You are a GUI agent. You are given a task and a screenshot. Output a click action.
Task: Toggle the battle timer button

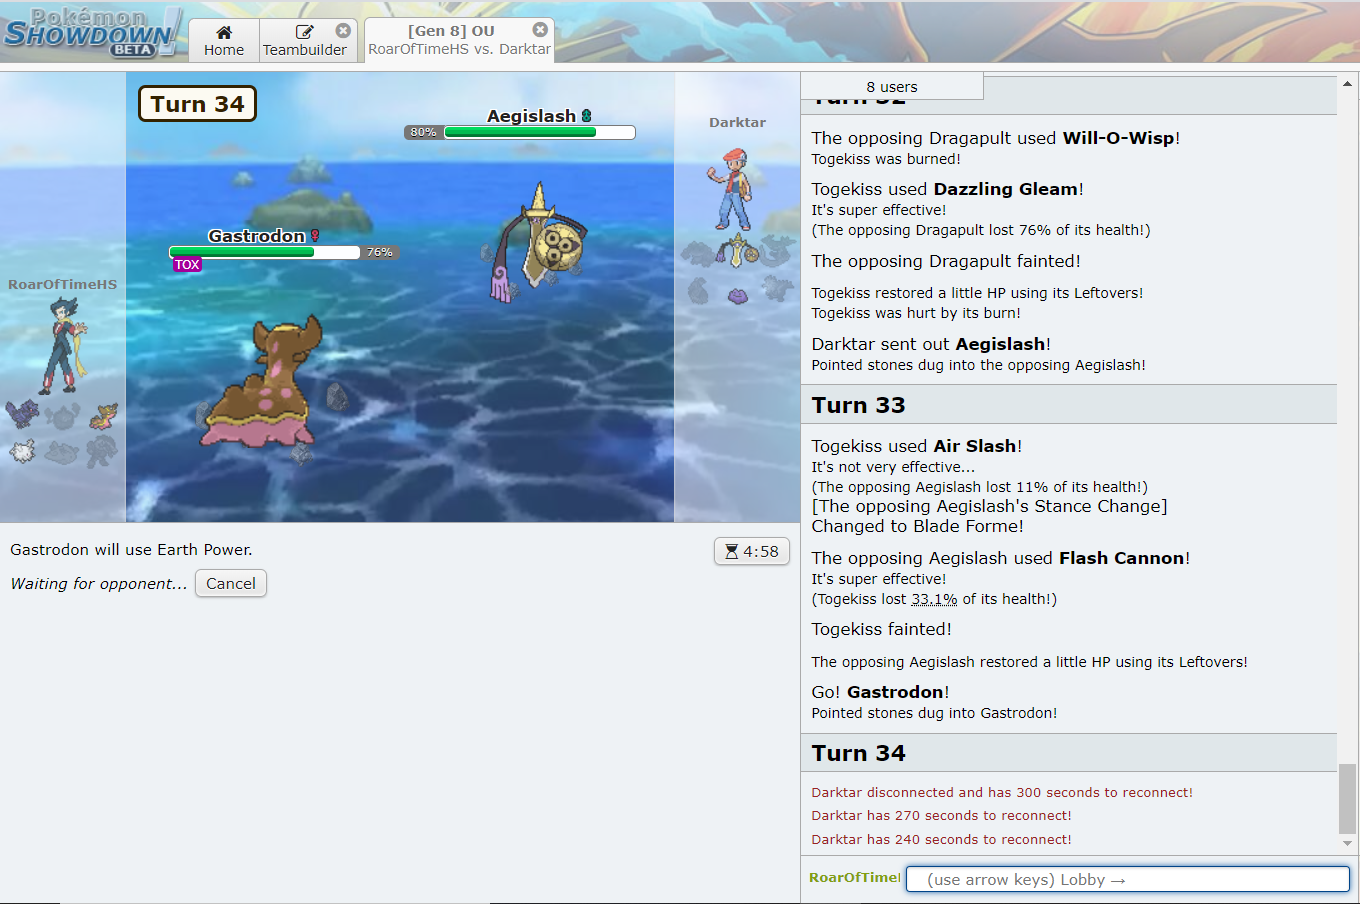coord(752,551)
